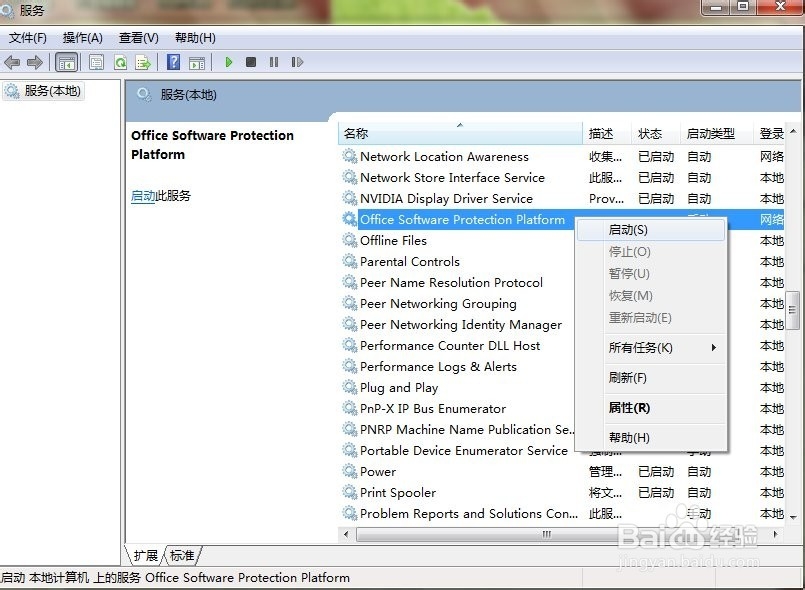
Task: Sort by the 名称 column header
Action: (461, 134)
